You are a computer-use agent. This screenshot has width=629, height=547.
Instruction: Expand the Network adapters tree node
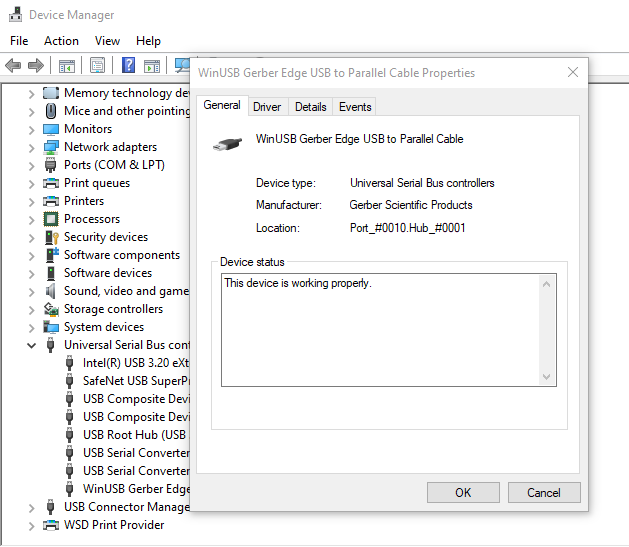tap(31, 148)
